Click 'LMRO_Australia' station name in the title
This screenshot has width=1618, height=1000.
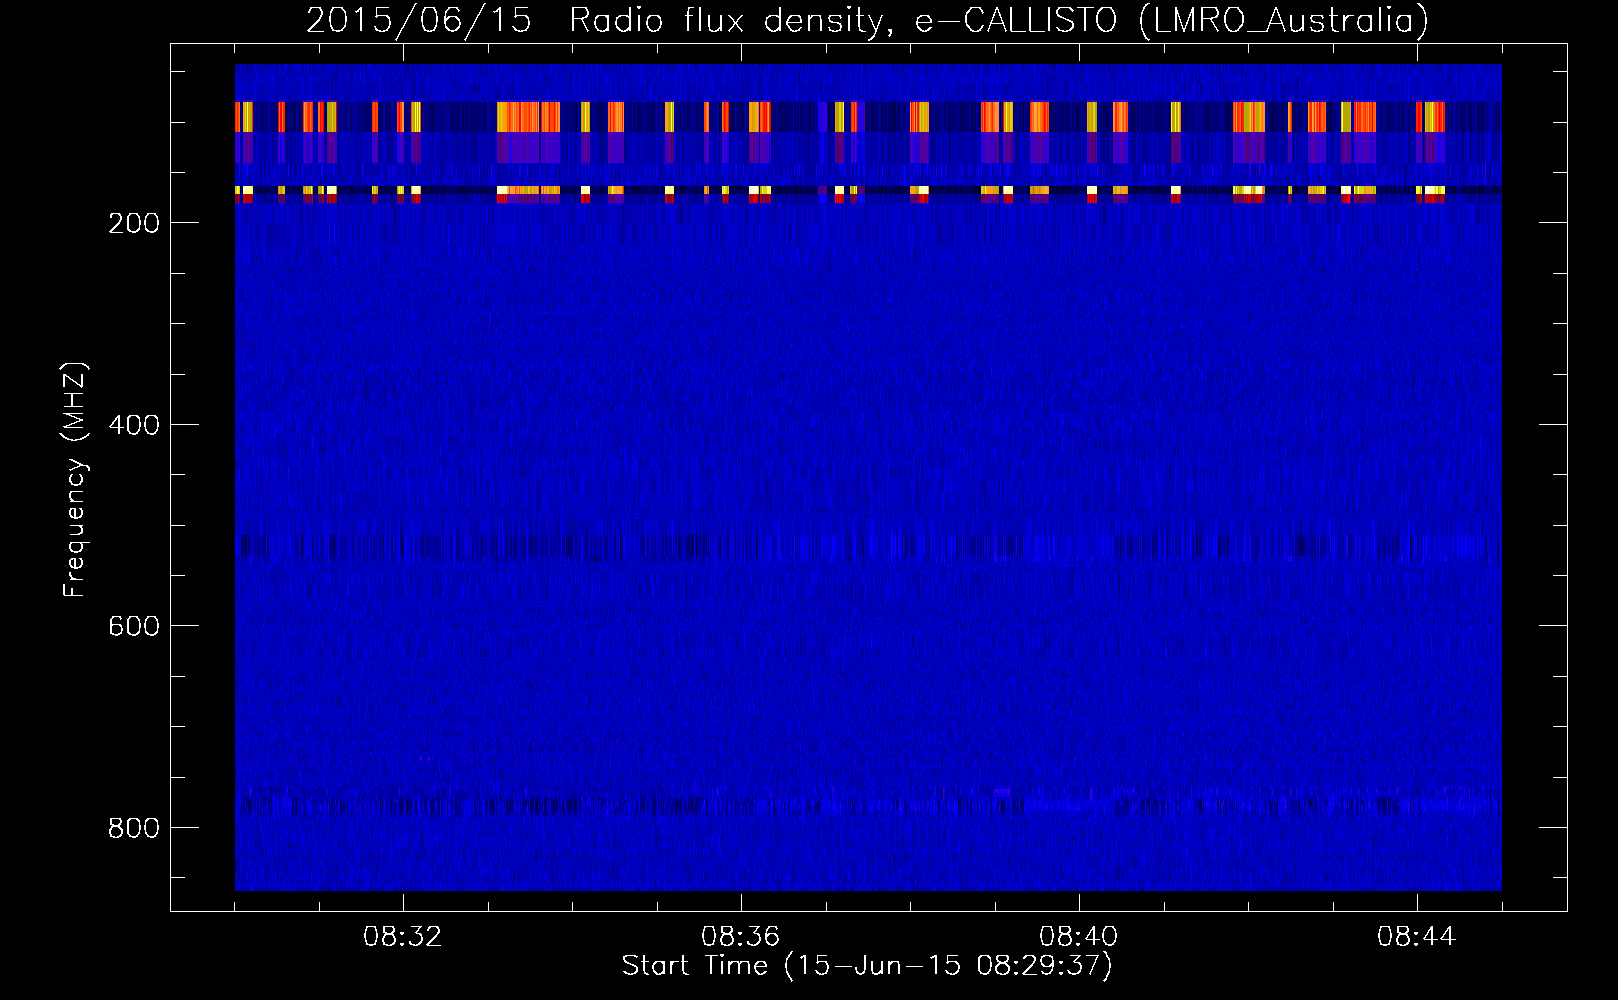point(1284,21)
